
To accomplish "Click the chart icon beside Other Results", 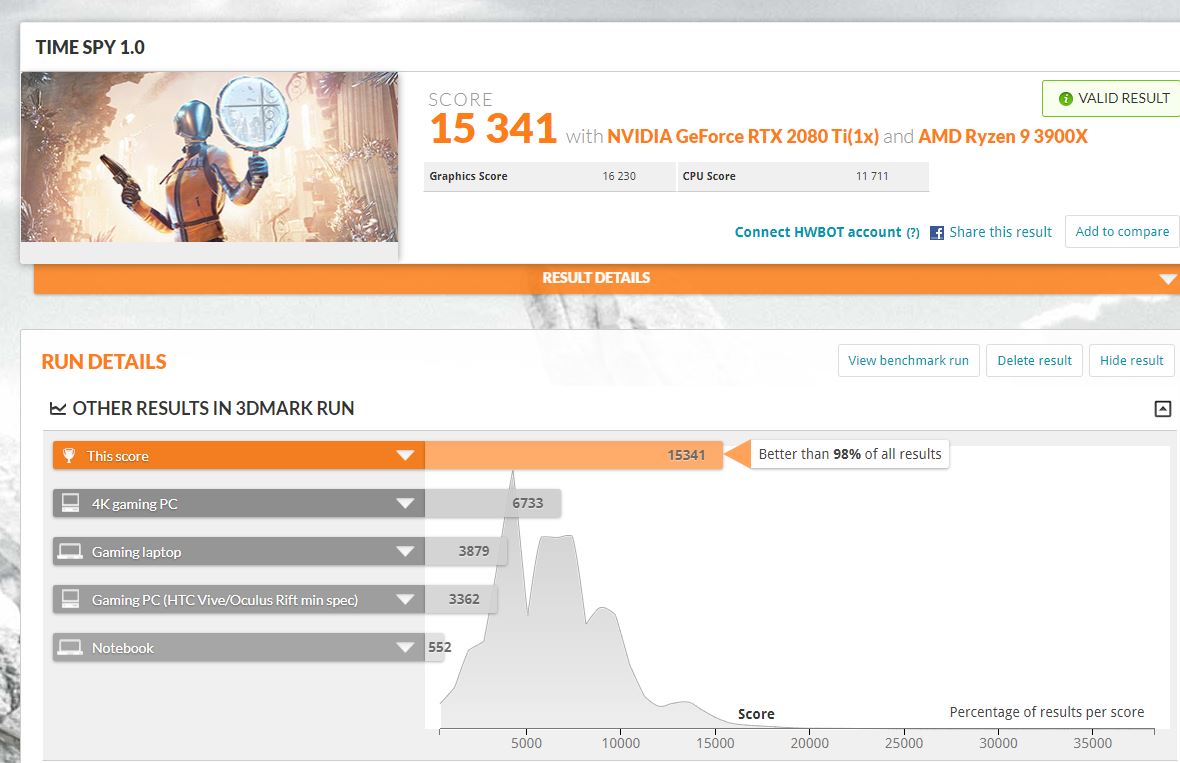I will [x=58, y=409].
